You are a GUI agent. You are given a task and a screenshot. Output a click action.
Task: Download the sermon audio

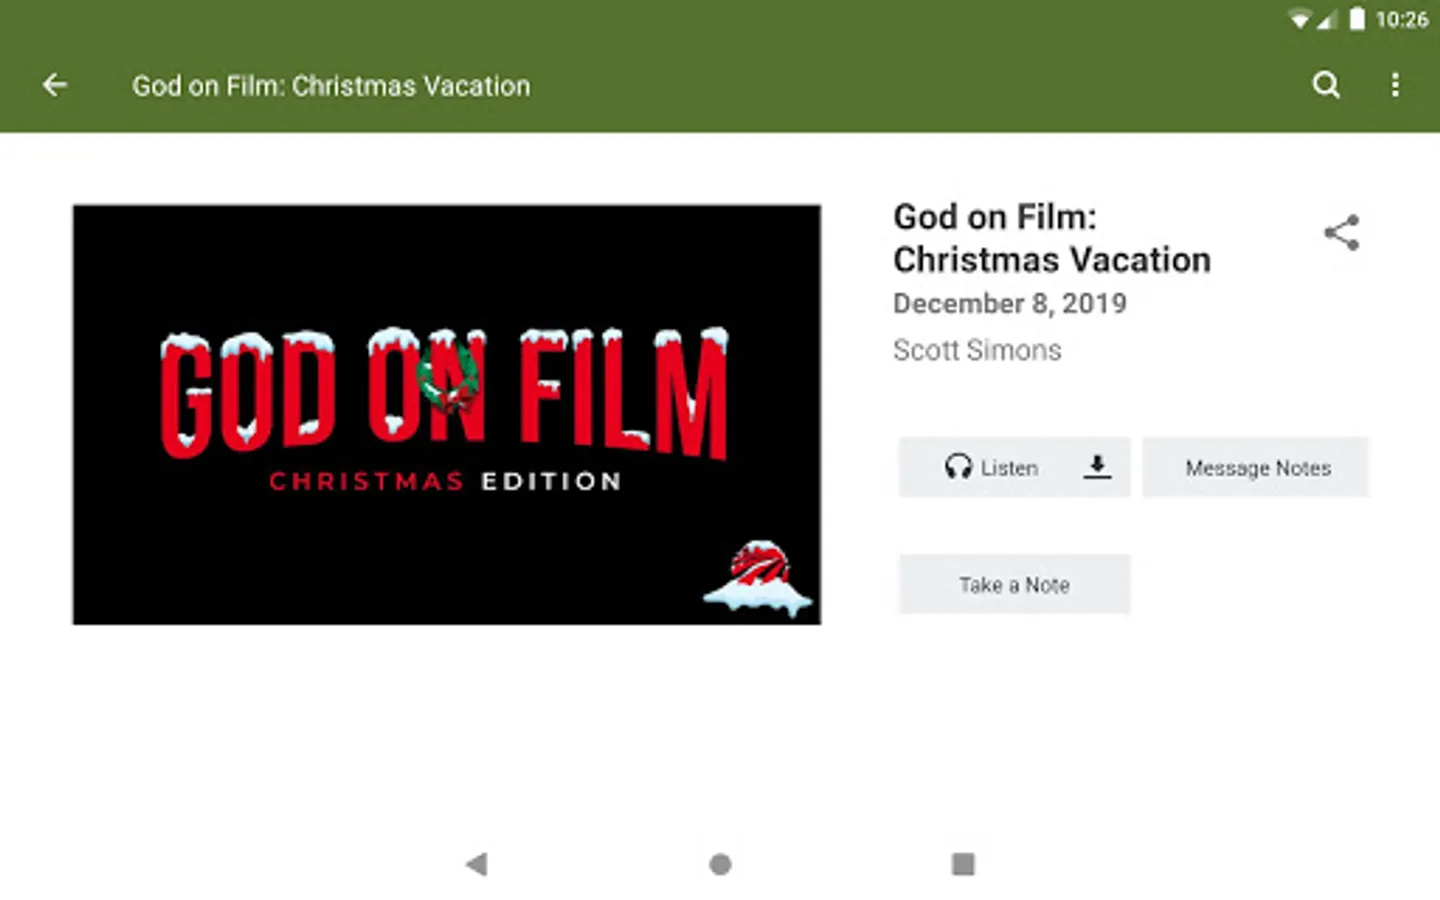pos(1097,466)
